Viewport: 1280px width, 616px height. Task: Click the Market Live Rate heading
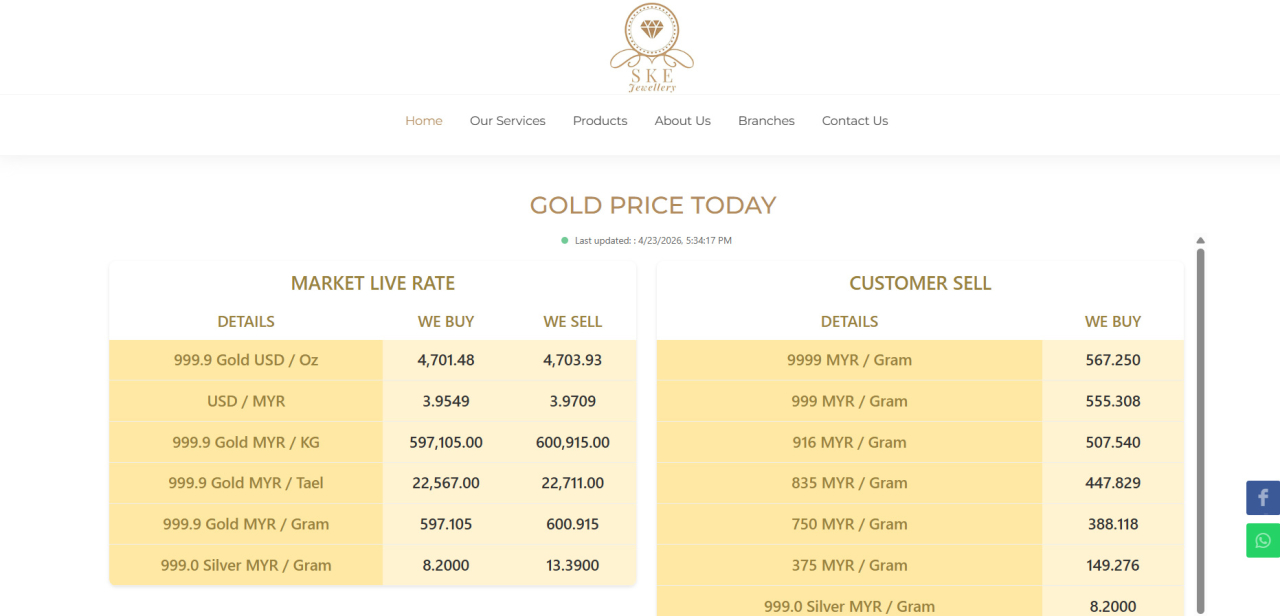pos(373,283)
